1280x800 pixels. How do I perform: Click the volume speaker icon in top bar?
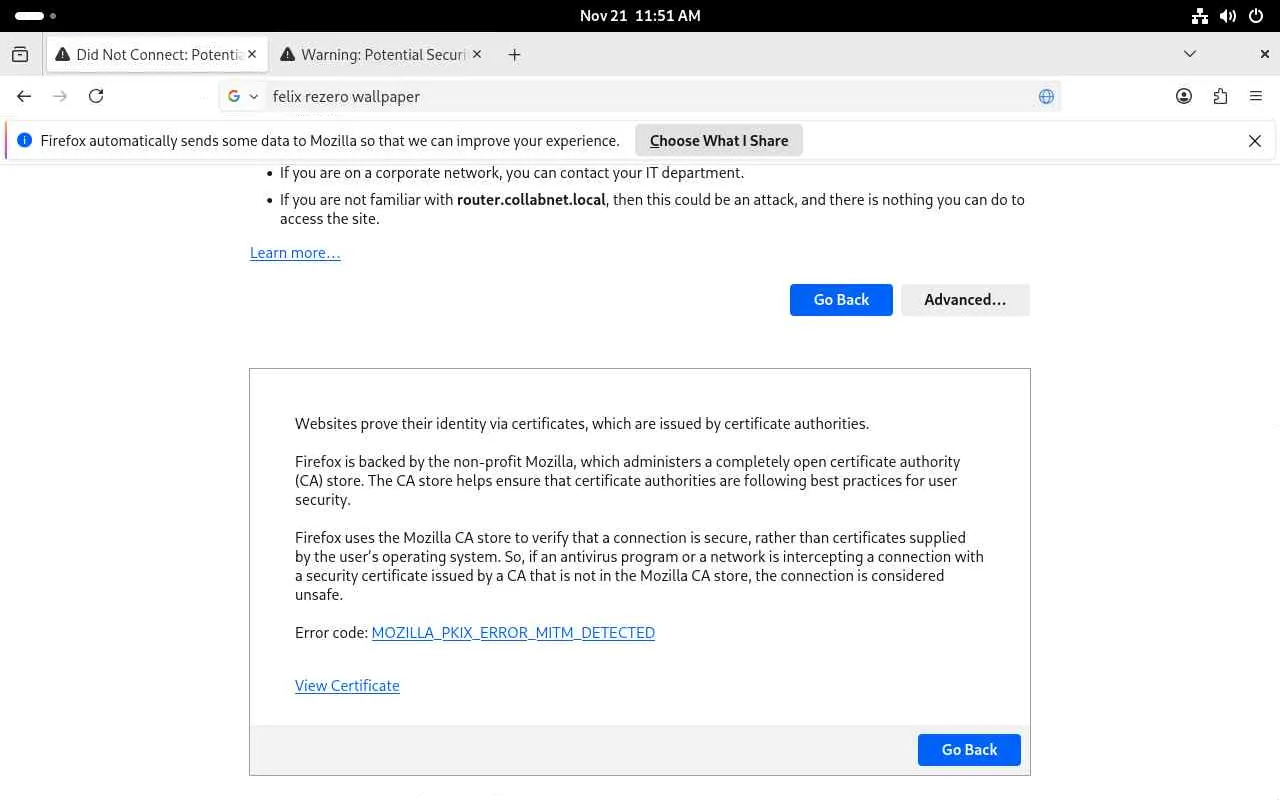1228,16
